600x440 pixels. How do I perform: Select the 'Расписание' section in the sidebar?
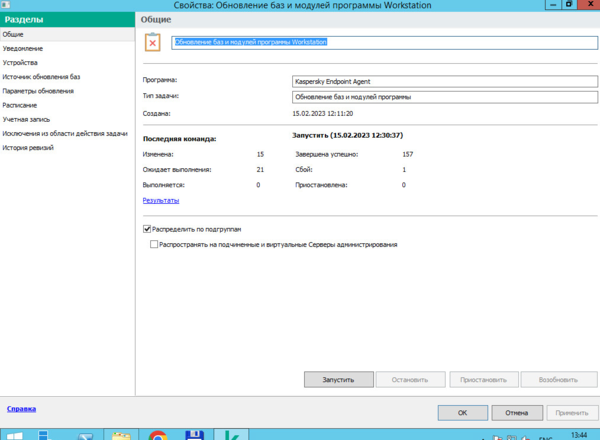(20, 104)
